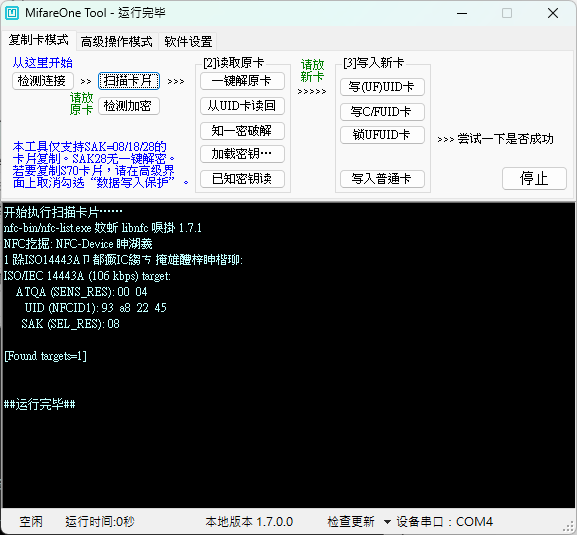Click the ATQA (SENS_RES) line
Screen dimensions: 577x535
pyautogui.click(x=81, y=292)
